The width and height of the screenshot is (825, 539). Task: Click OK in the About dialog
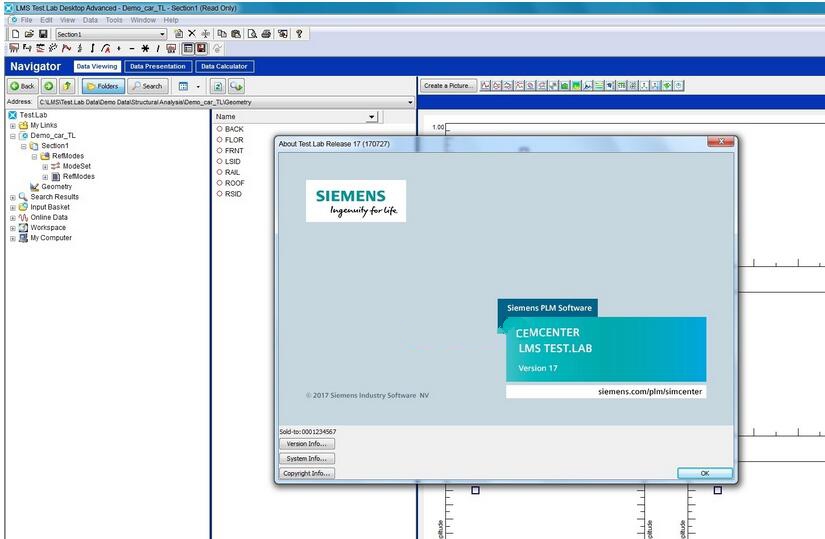(x=705, y=473)
